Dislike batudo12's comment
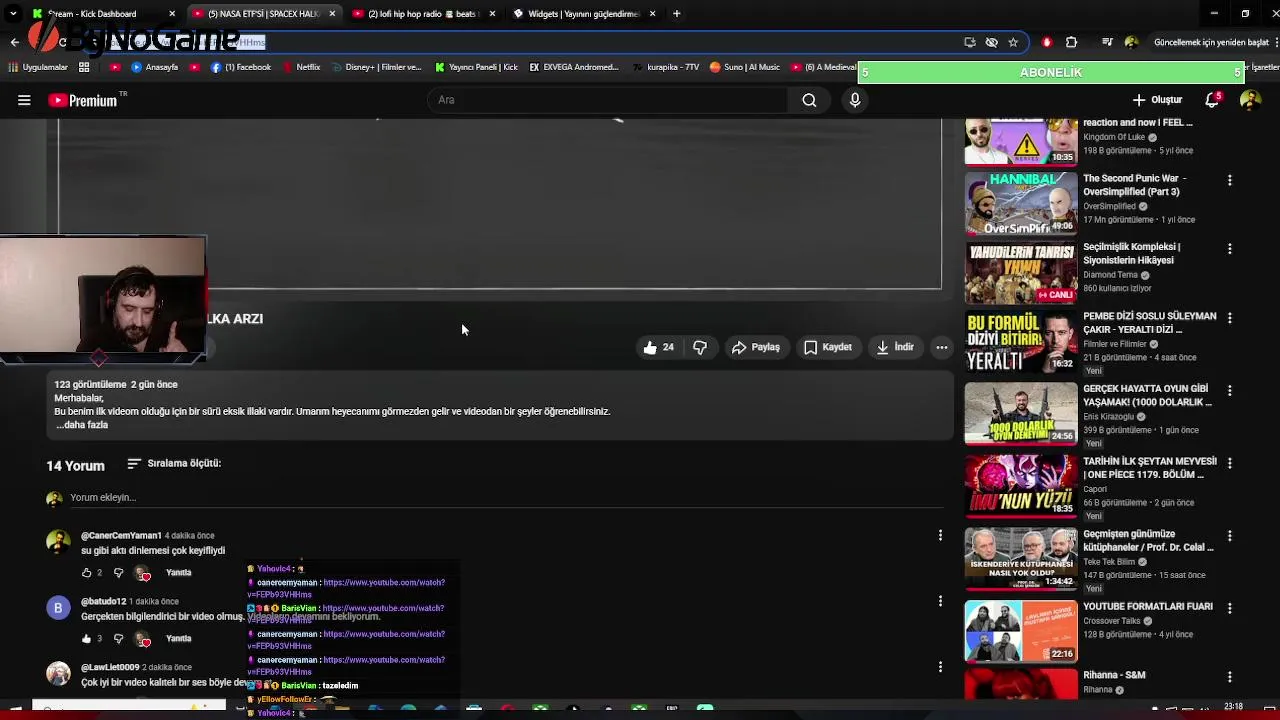Screen dimensions: 1280x720 coord(118,639)
